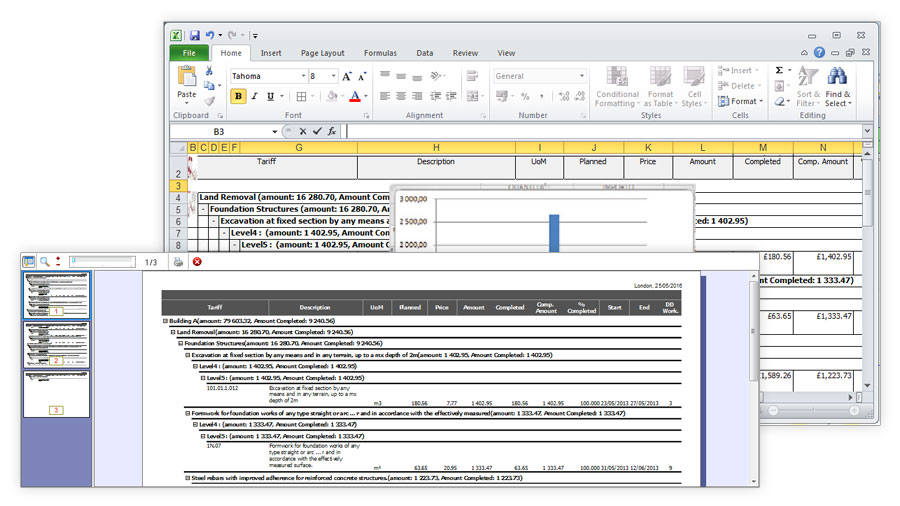900x506 pixels.
Task: Click the Copy icon in Clipboard group
Action: coord(210,85)
